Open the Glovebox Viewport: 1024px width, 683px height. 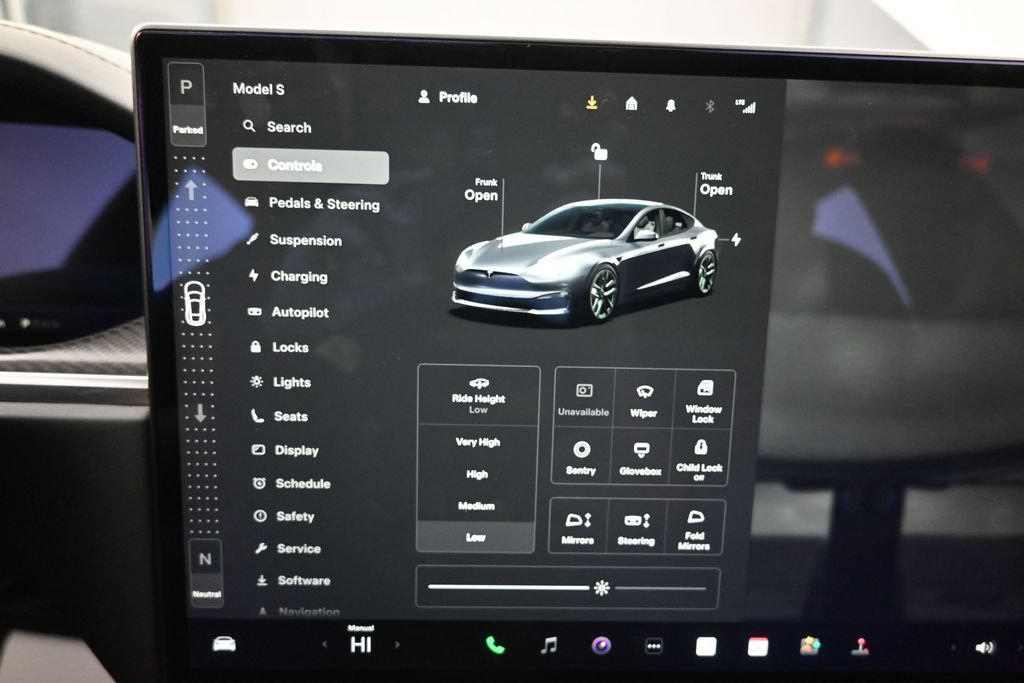641,459
